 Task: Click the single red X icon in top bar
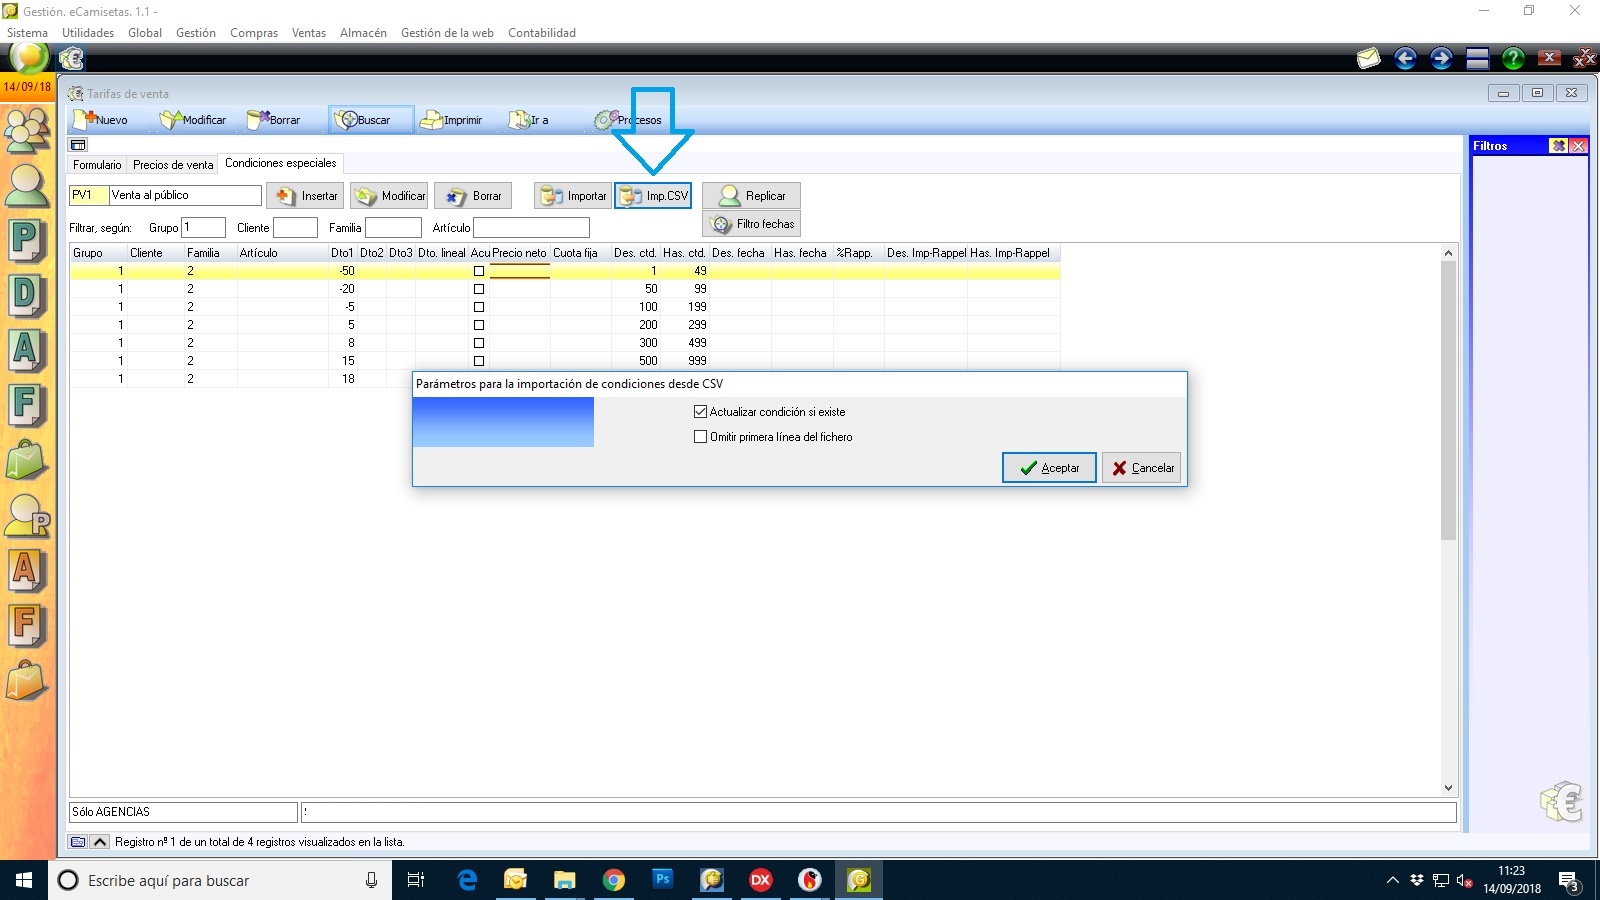point(1549,58)
